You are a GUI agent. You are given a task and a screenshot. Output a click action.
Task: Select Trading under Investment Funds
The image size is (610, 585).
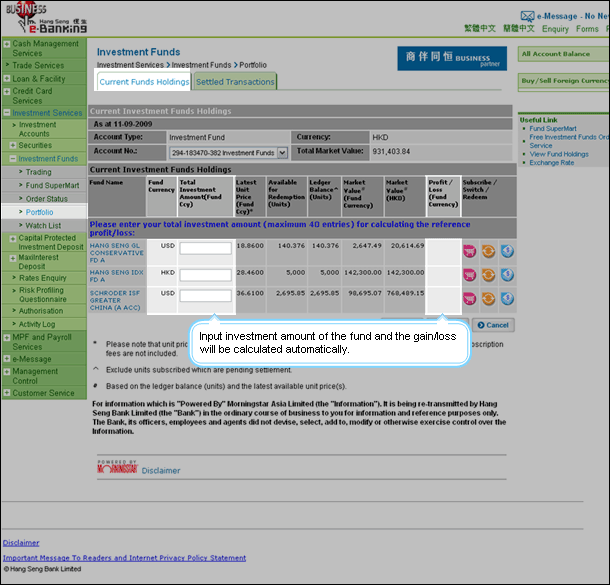coord(39,172)
